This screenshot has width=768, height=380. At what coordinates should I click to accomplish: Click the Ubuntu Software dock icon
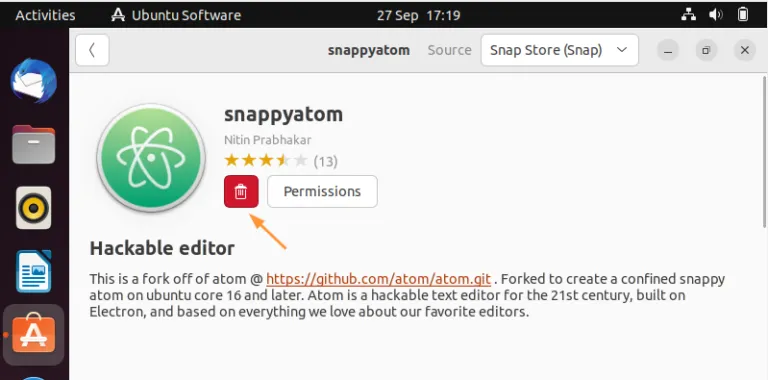(x=33, y=335)
